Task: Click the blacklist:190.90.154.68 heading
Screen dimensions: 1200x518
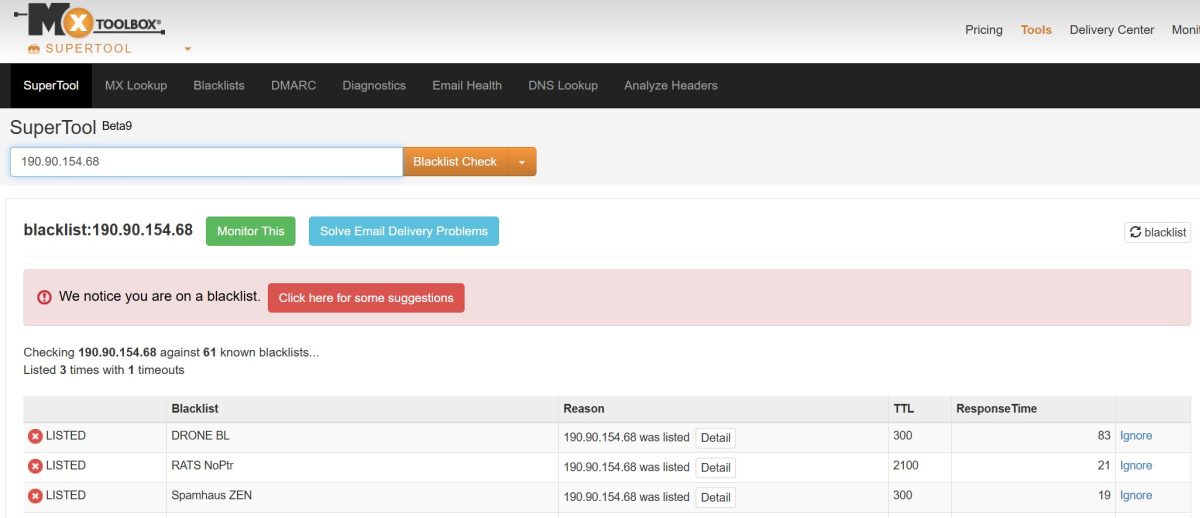Action: click(x=108, y=230)
